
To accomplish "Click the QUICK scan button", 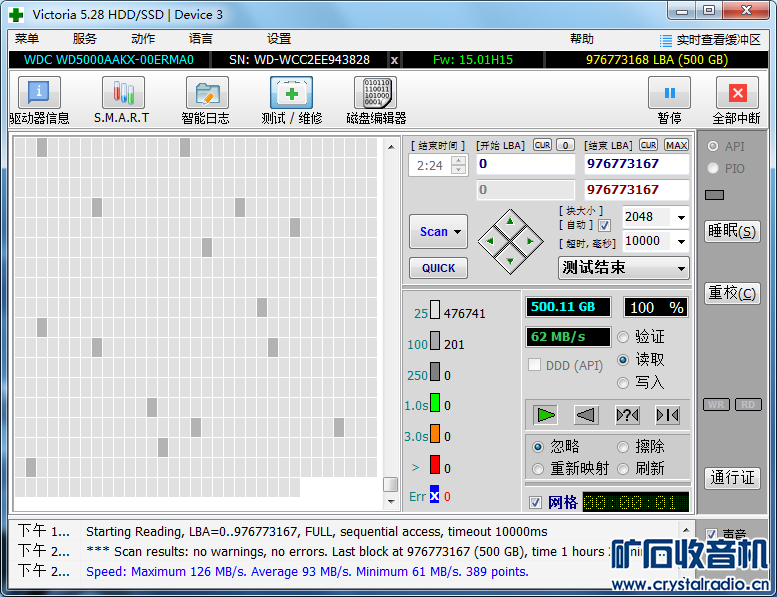I will (x=438, y=268).
